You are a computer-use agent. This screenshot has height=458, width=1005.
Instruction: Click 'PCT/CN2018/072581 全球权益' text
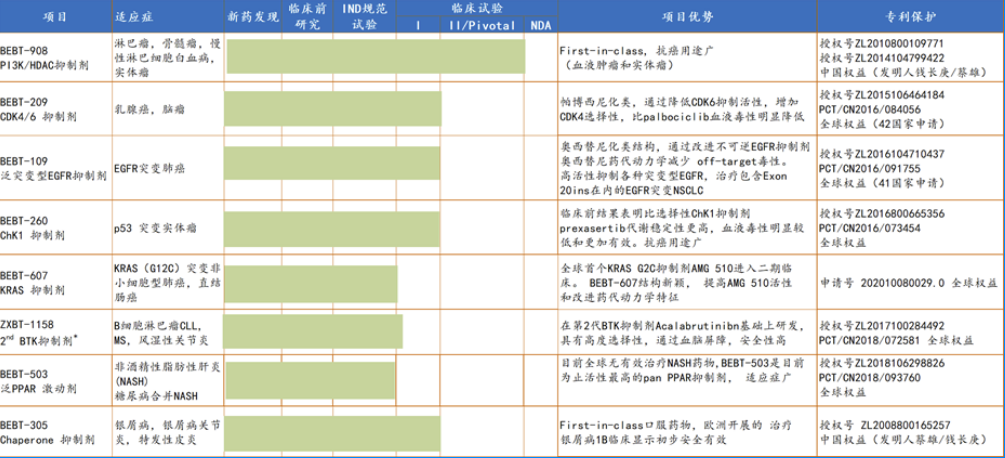pos(898,339)
